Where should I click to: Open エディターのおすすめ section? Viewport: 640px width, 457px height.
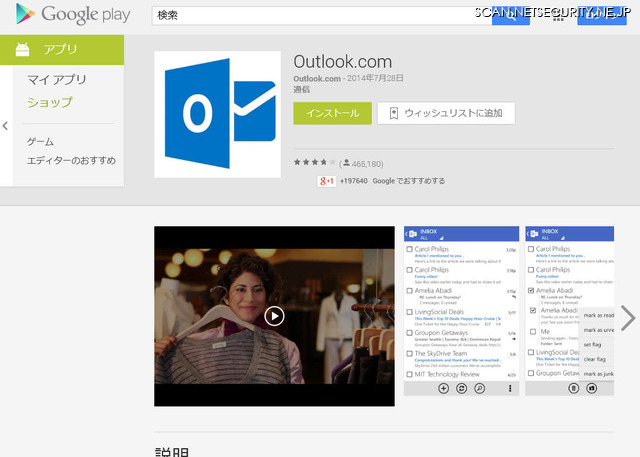pos(71,160)
